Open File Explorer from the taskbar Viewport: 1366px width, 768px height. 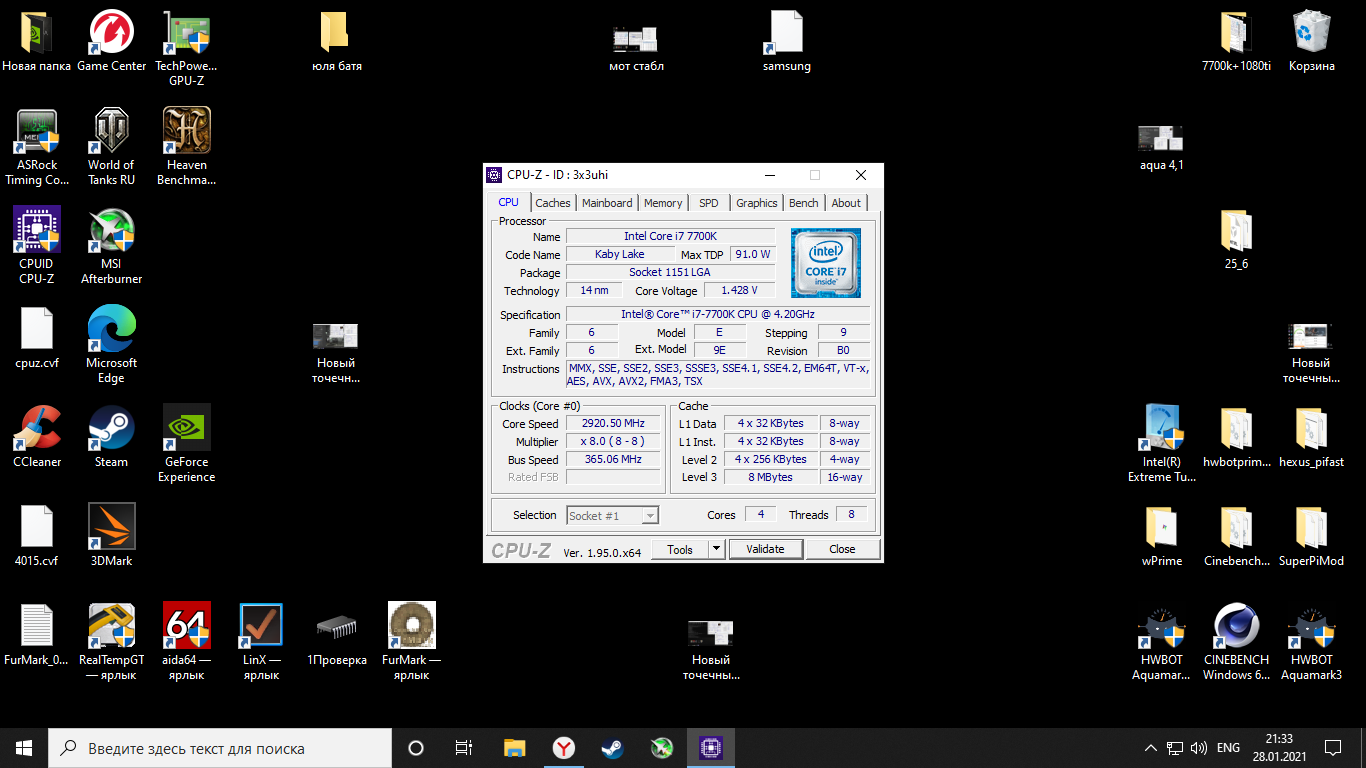tap(514, 748)
